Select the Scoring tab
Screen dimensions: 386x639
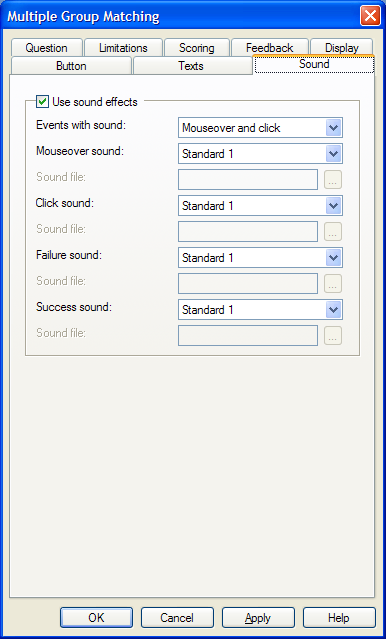click(x=197, y=48)
